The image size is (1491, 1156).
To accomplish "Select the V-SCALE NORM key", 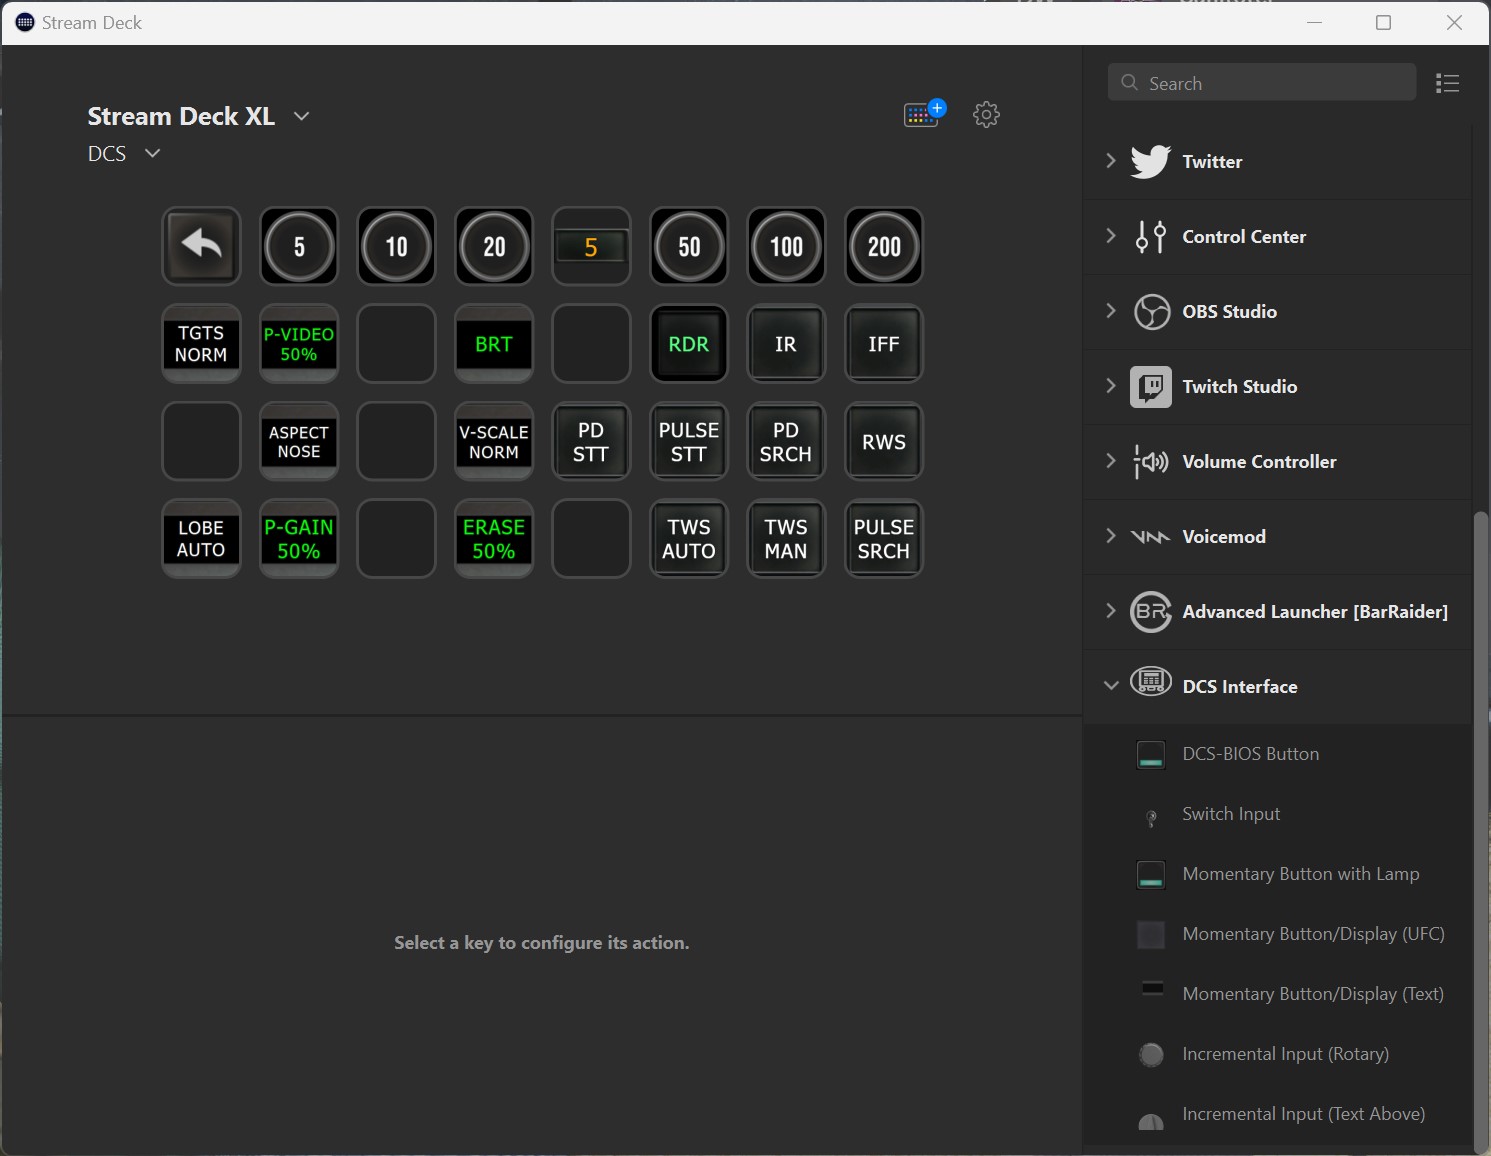I will (x=494, y=441).
